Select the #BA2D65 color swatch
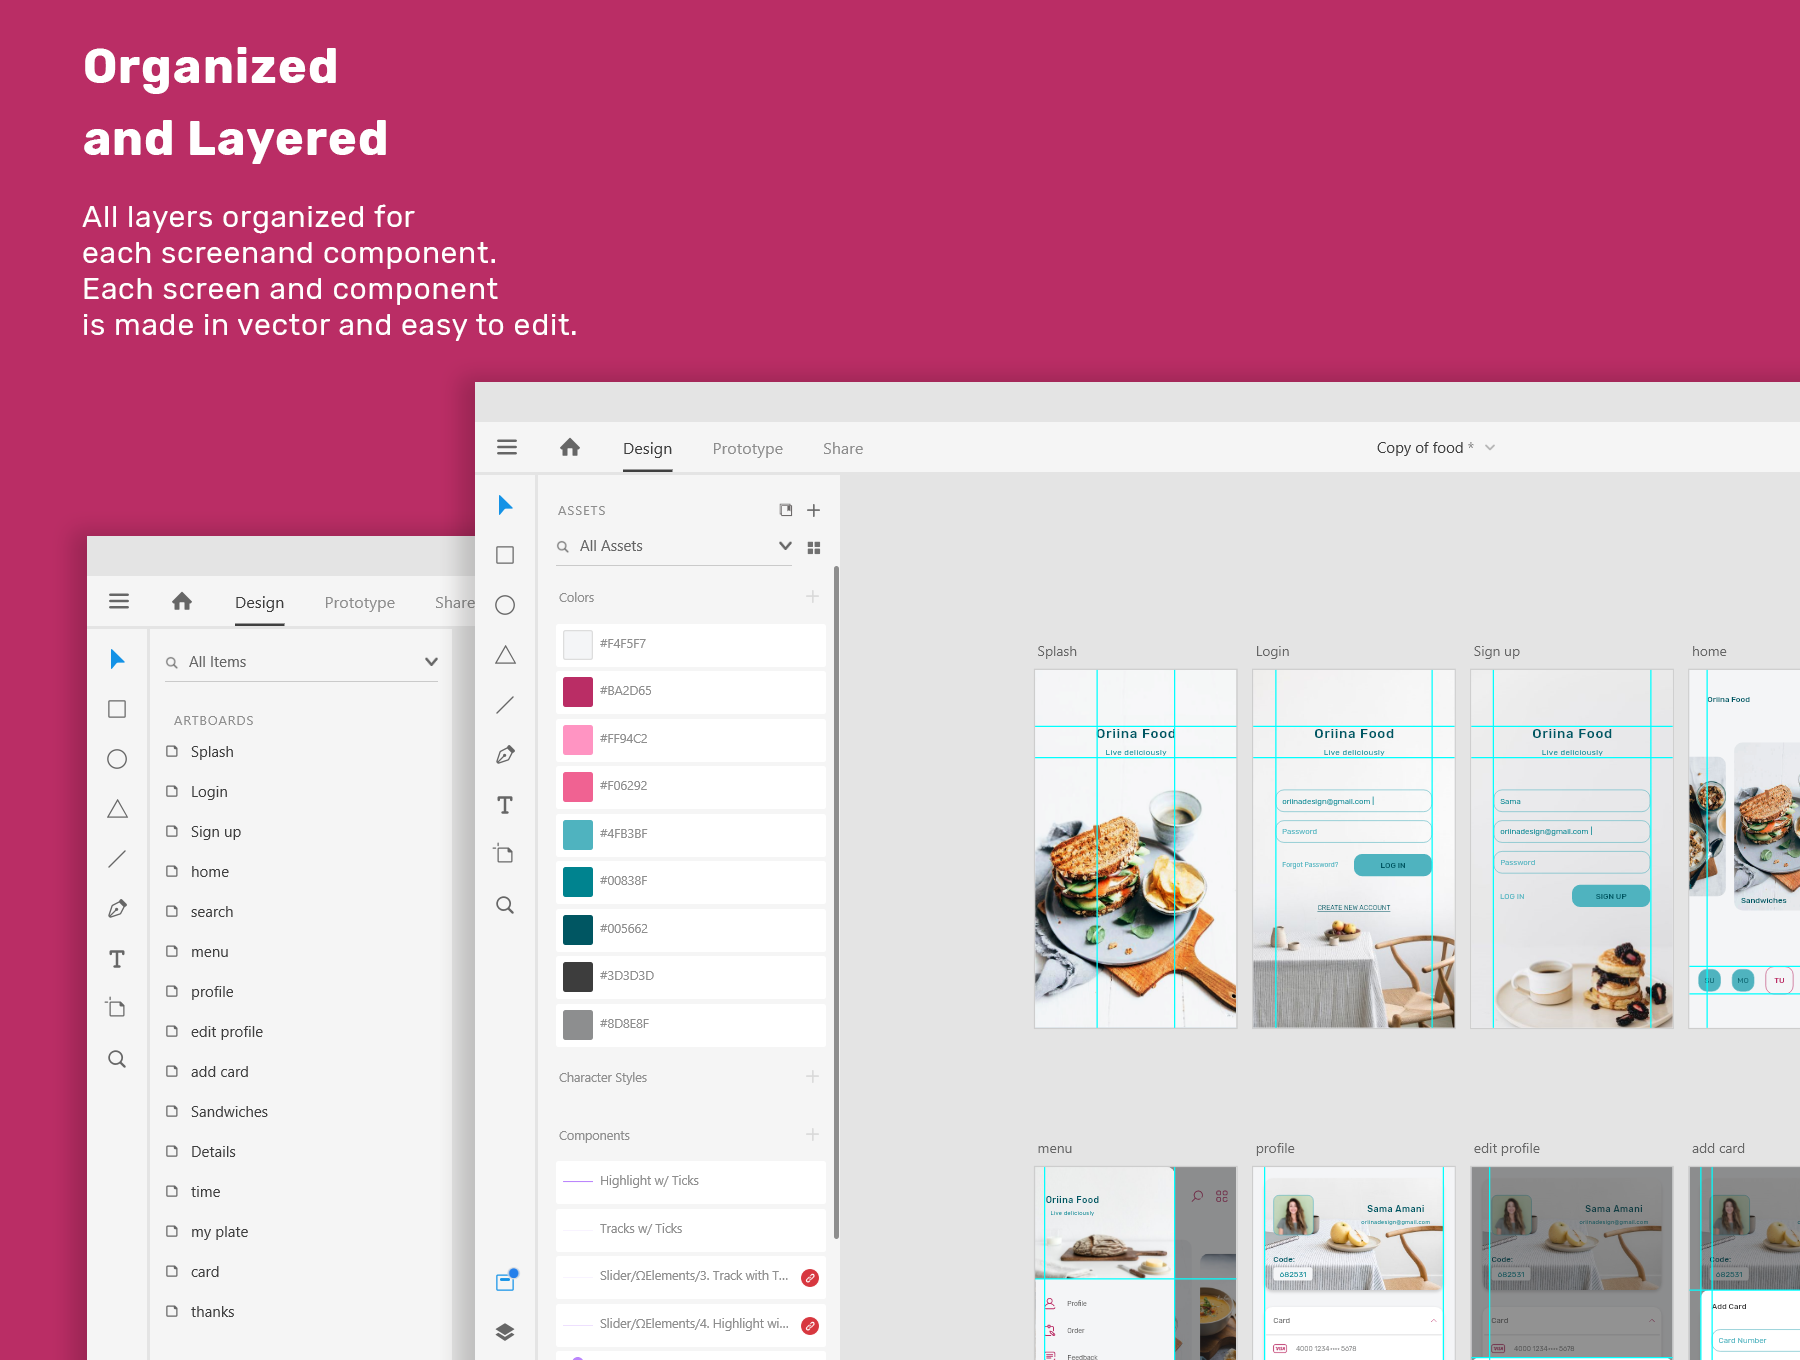The width and height of the screenshot is (1800, 1360). coord(578,691)
